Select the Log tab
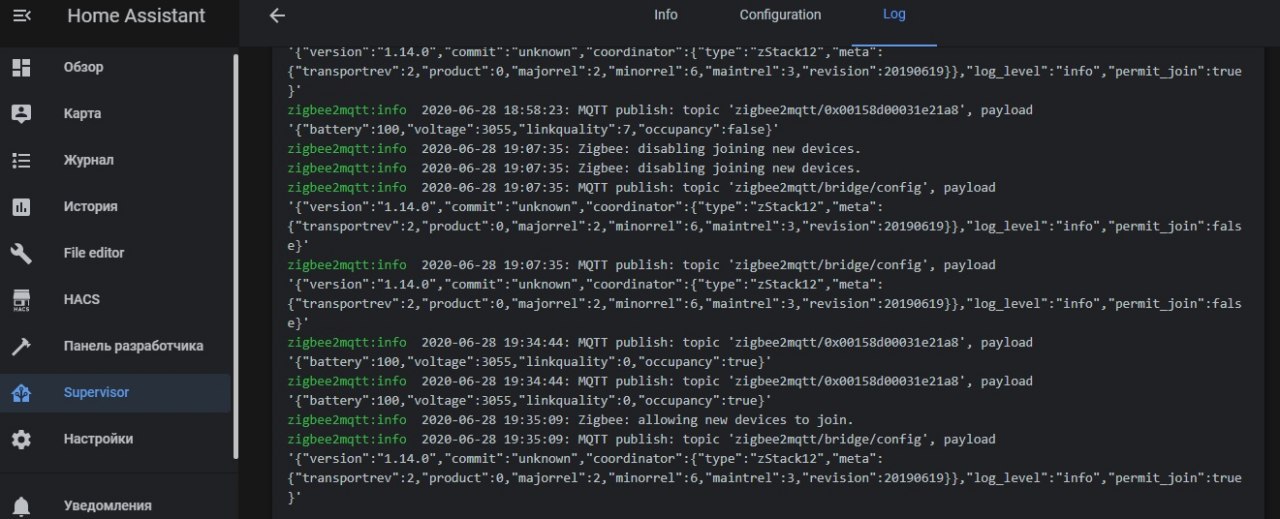Viewport: 1280px width, 519px height. point(894,15)
